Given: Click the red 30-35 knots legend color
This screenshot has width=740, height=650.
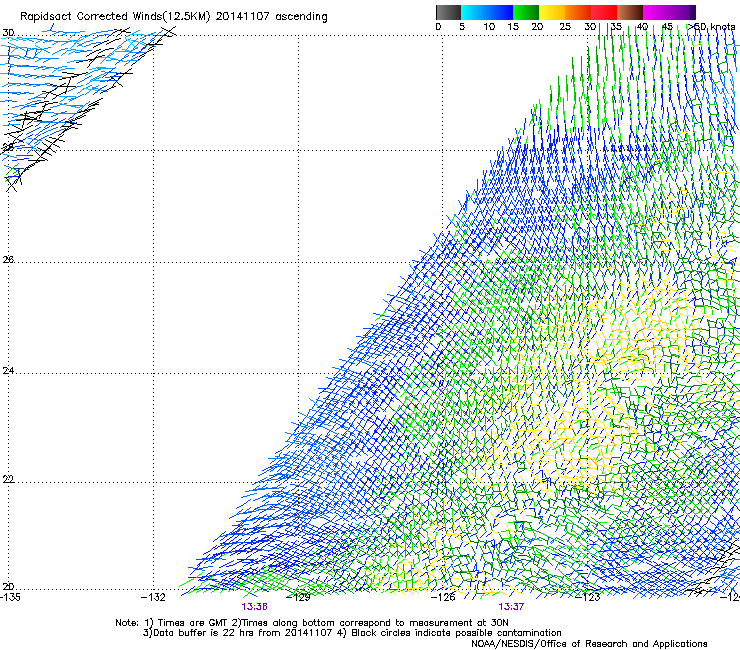Looking at the screenshot, I should [x=604, y=12].
